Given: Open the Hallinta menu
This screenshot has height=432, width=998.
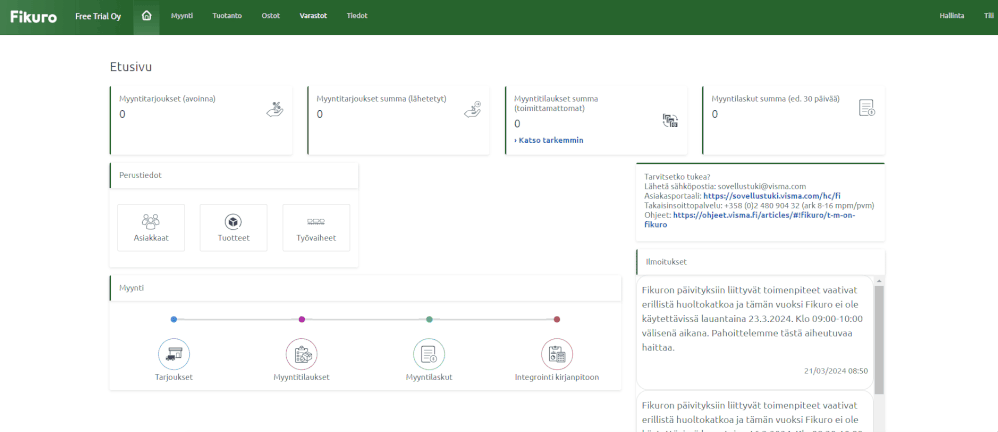Looking at the screenshot, I should pyautogui.click(x=952, y=16).
